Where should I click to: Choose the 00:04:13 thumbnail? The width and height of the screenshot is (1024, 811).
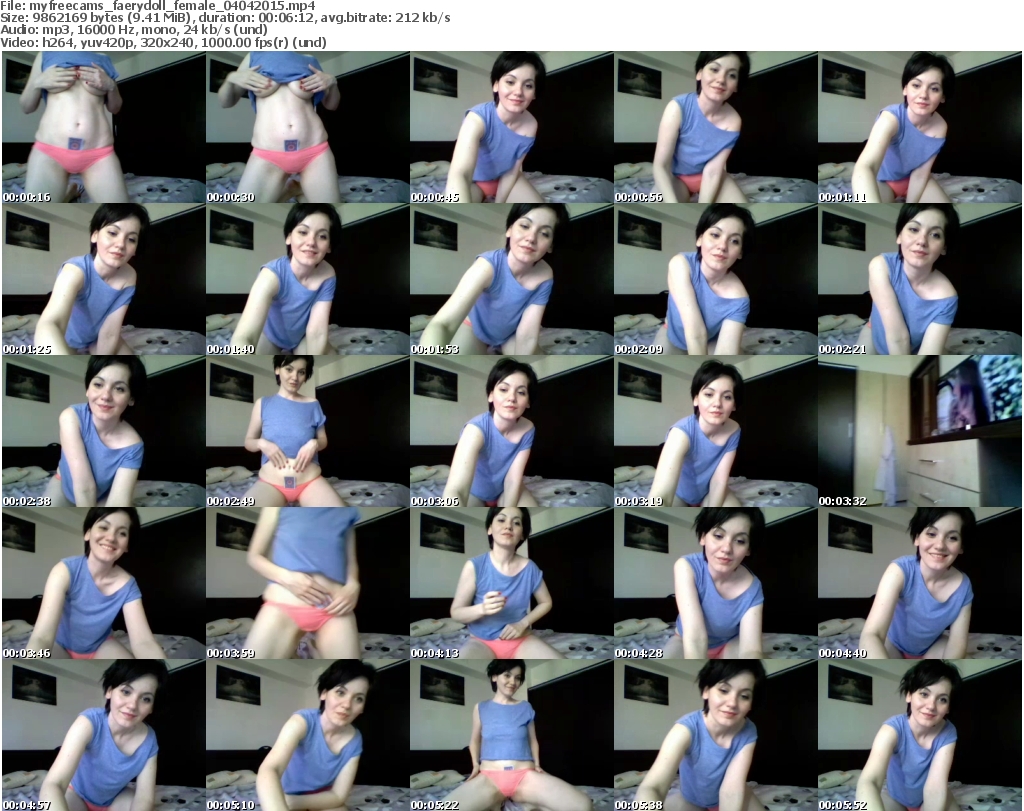[x=511, y=583]
